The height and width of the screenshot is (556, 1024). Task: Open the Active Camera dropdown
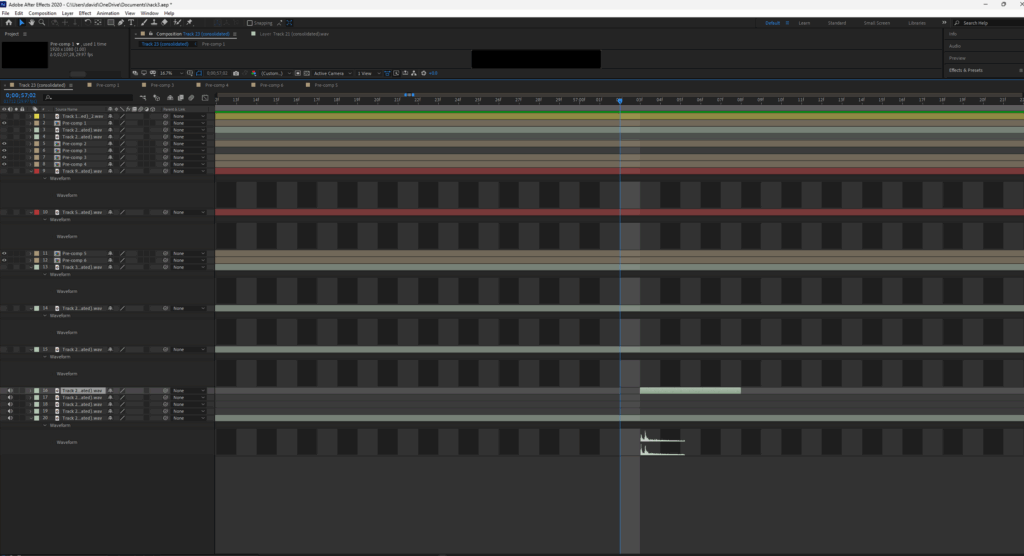click(x=332, y=73)
